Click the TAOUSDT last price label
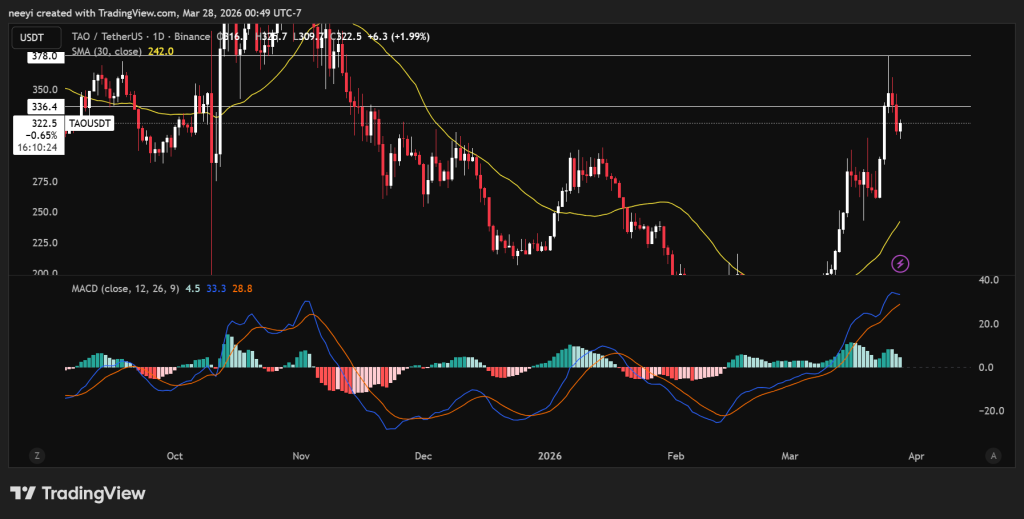Screen dimensions: 1024x519 pos(90,123)
